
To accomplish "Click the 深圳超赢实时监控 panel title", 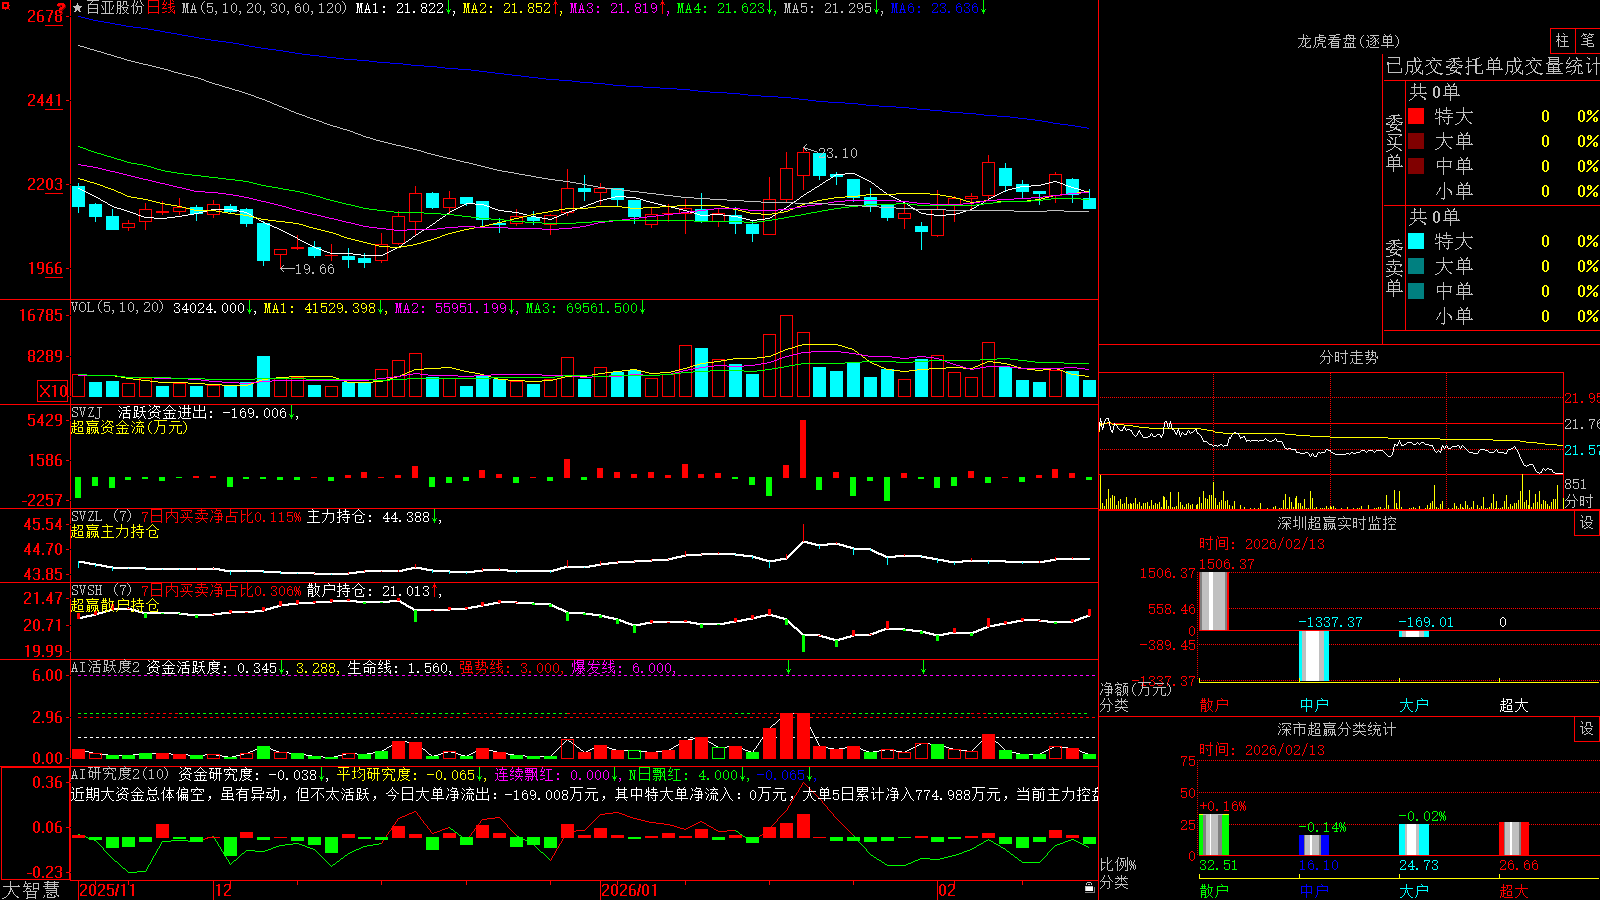I will [x=1336, y=523].
